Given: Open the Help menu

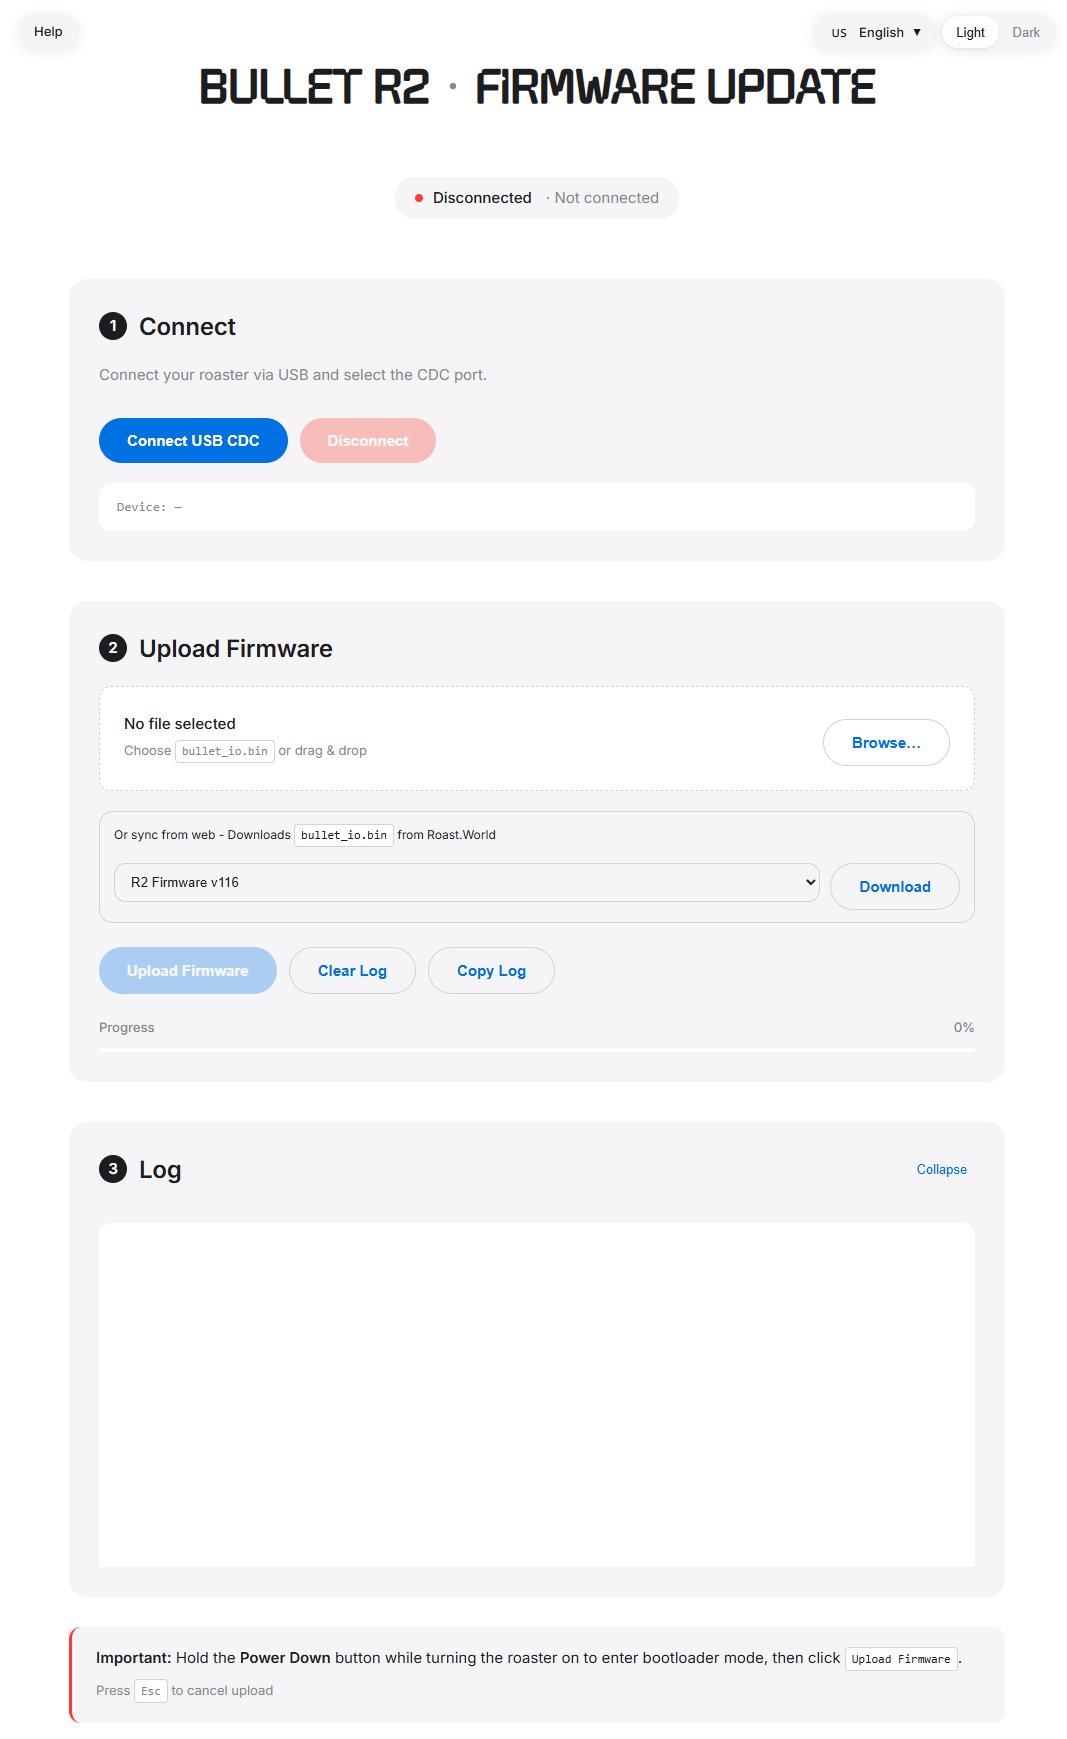Looking at the screenshot, I should (47, 31).
